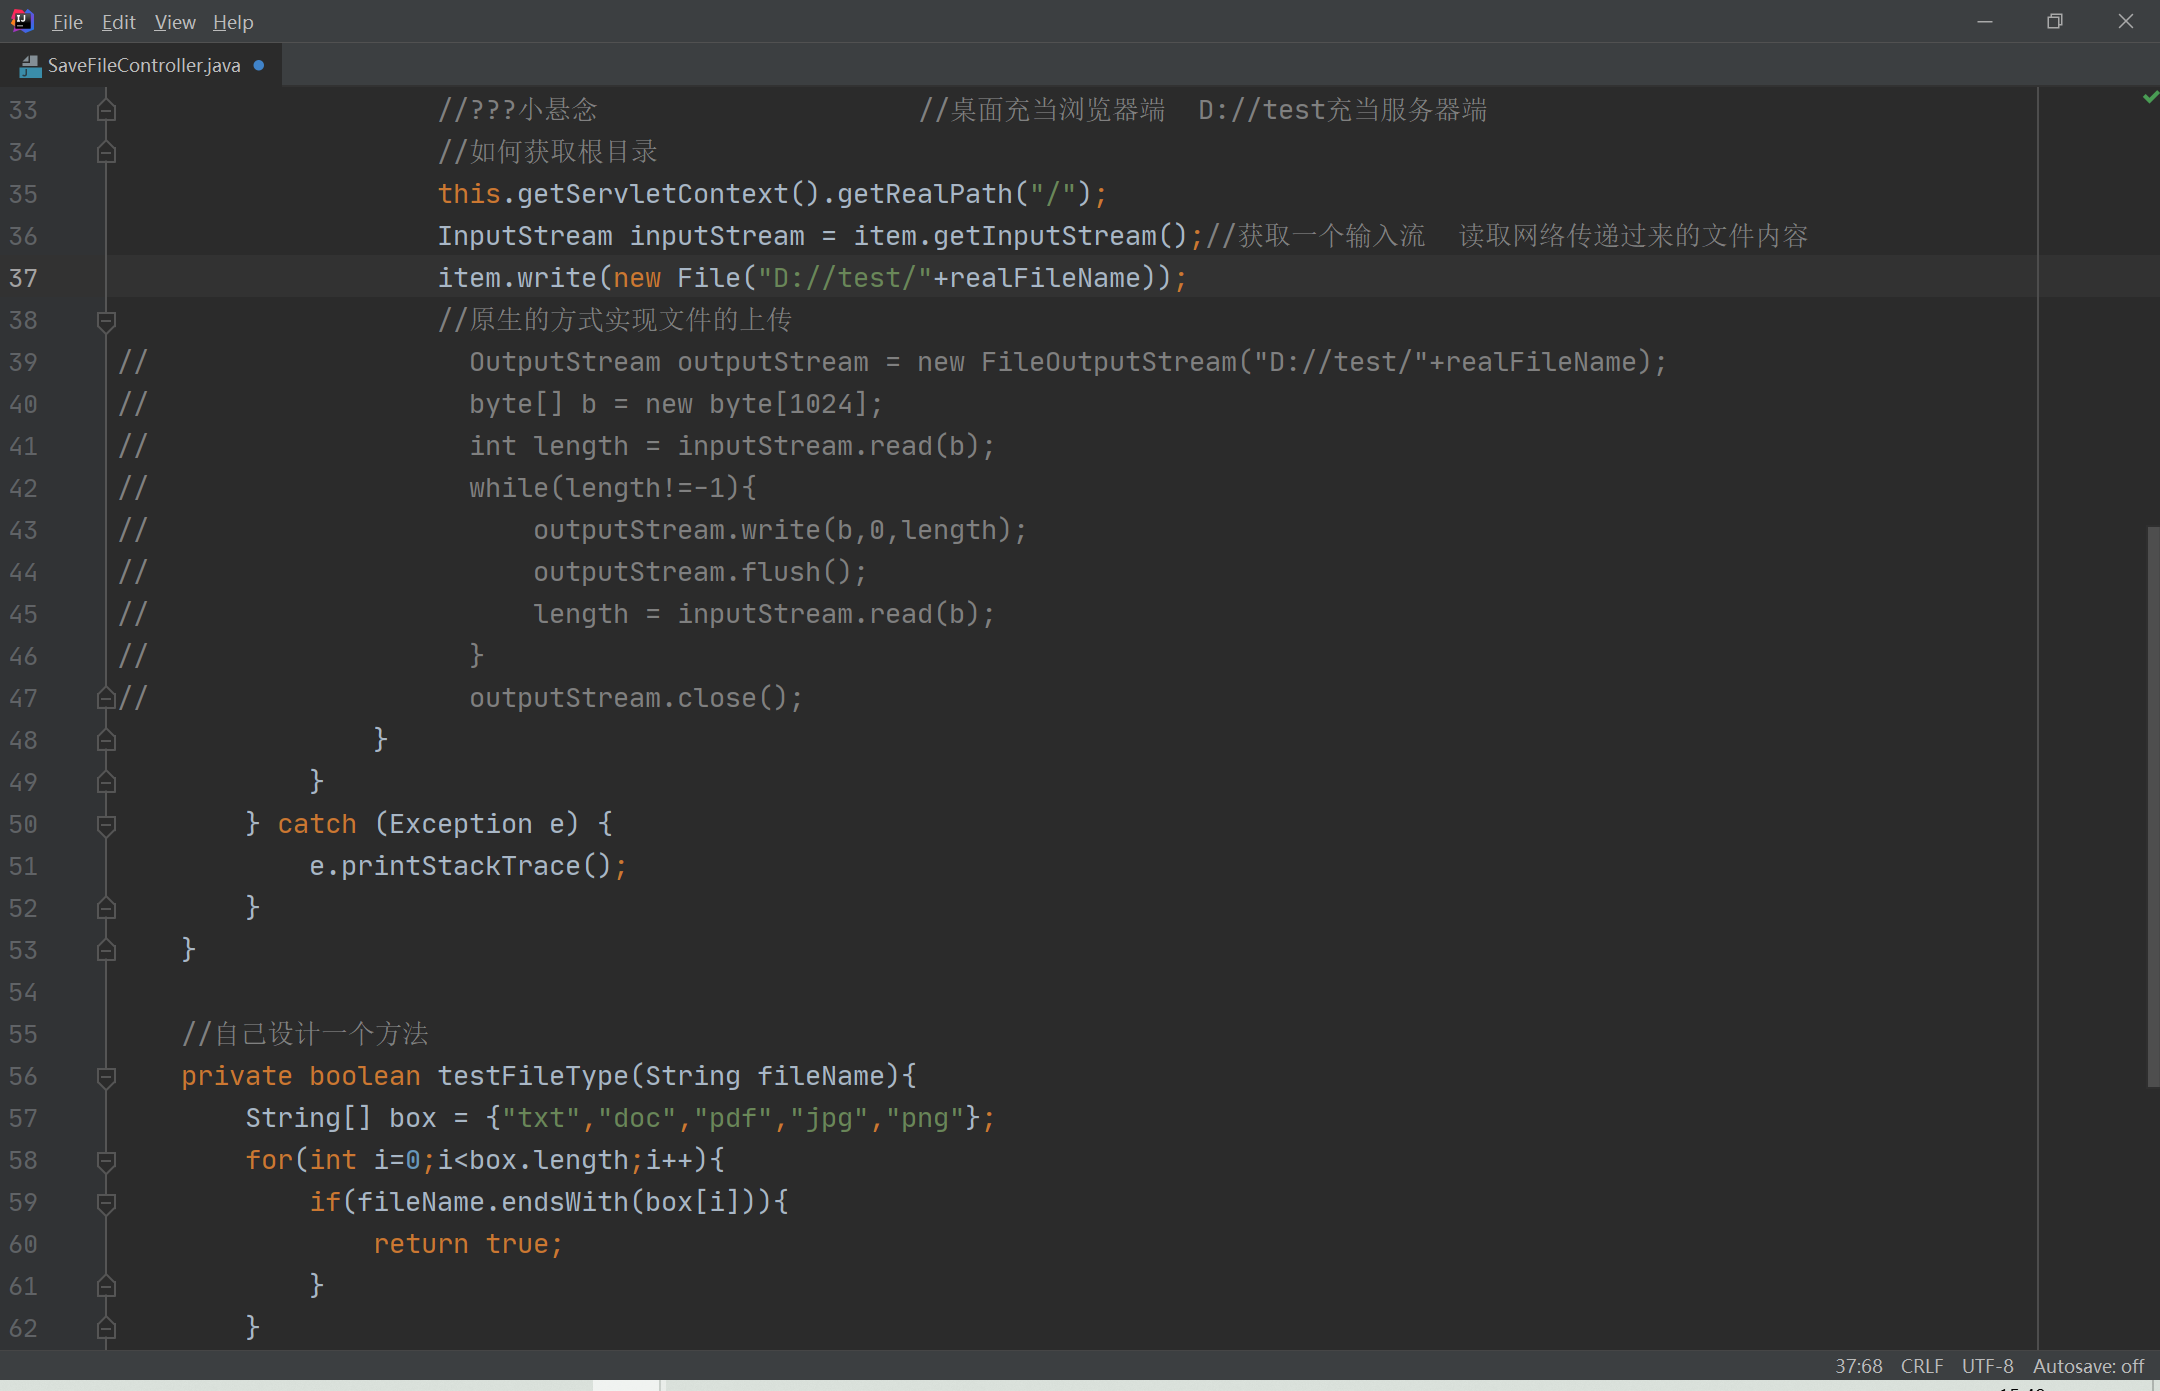Screen dimensions: 2160x1391
Task: Click the unsaved changes dot on the tab
Action: click(259, 65)
